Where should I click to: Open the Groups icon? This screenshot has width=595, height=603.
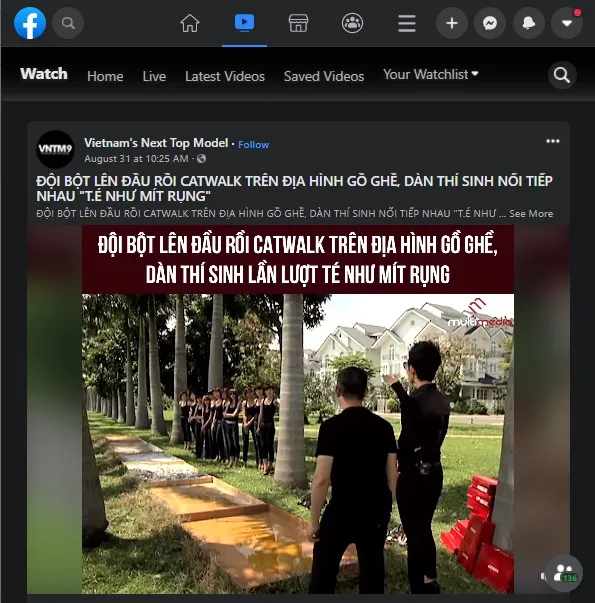coord(352,23)
